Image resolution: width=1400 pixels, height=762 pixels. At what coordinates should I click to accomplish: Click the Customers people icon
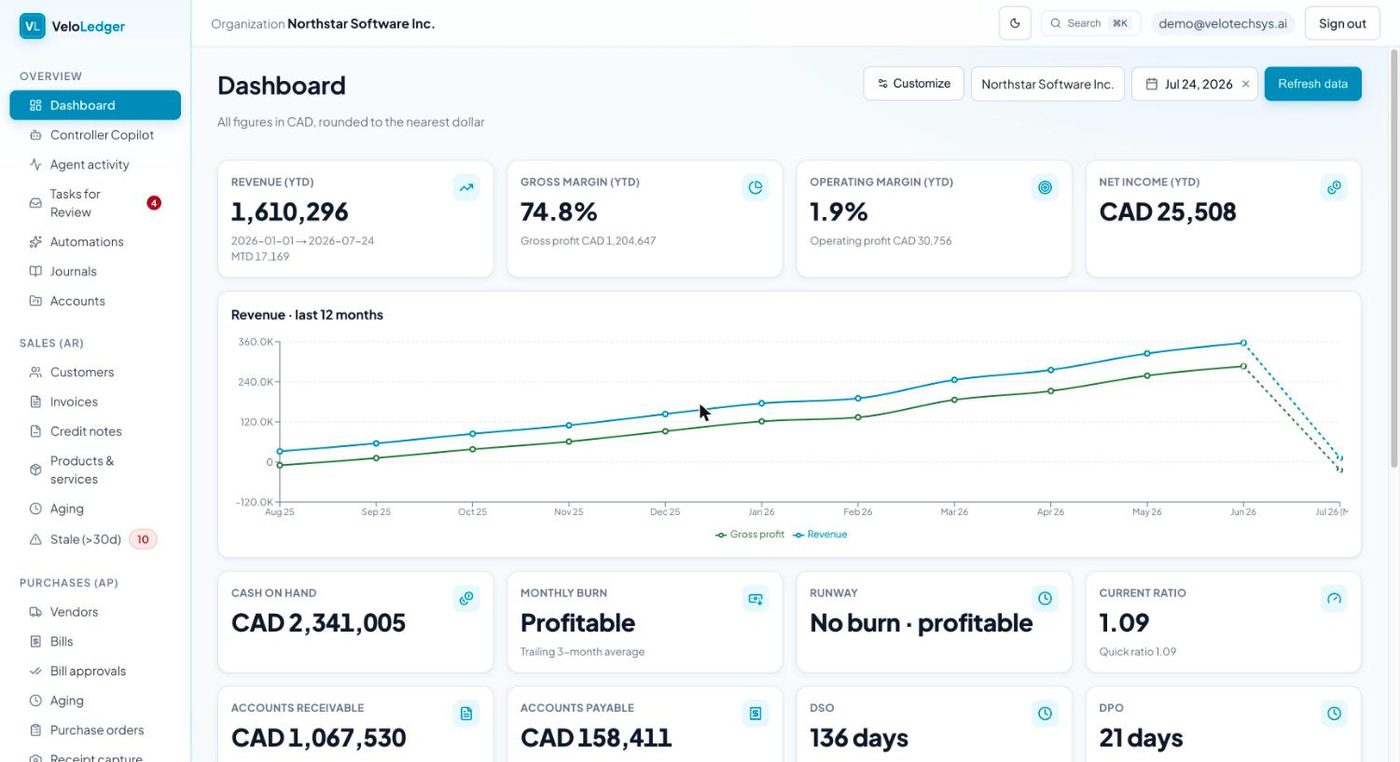(x=36, y=372)
